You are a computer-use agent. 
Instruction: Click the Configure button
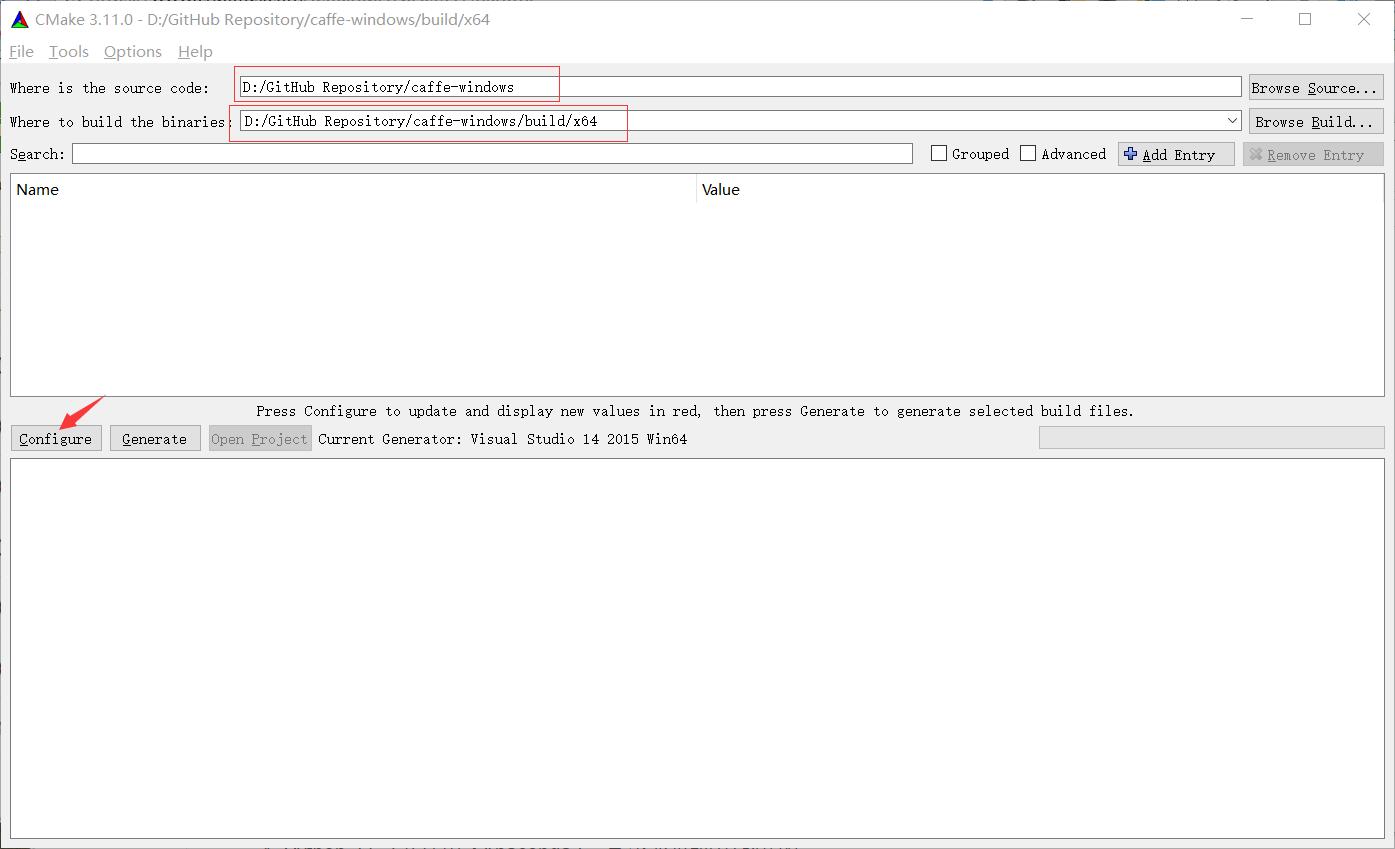pos(56,439)
